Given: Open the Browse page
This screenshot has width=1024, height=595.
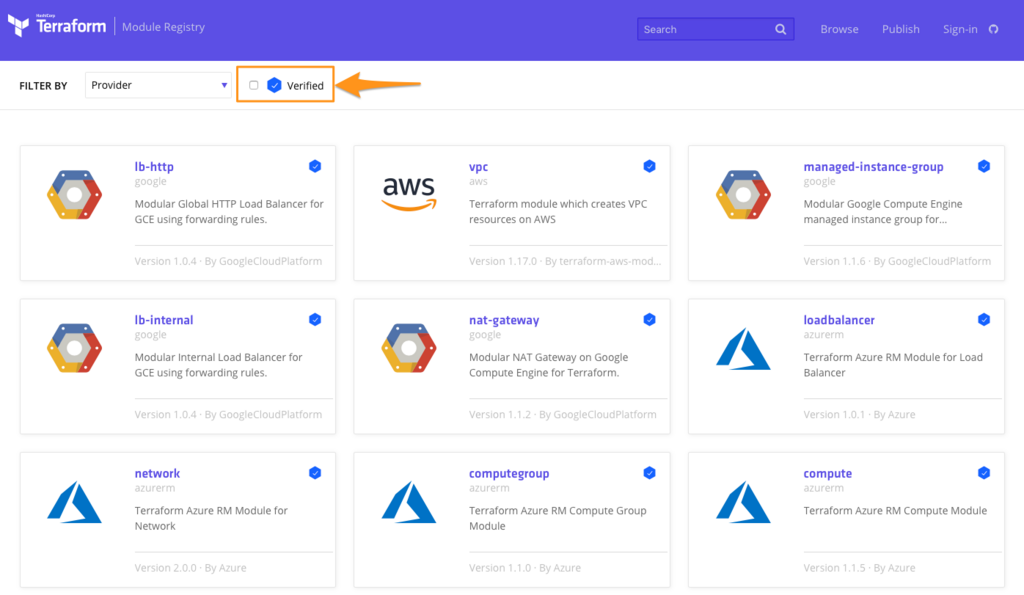Looking at the screenshot, I should pyautogui.click(x=839, y=29).
